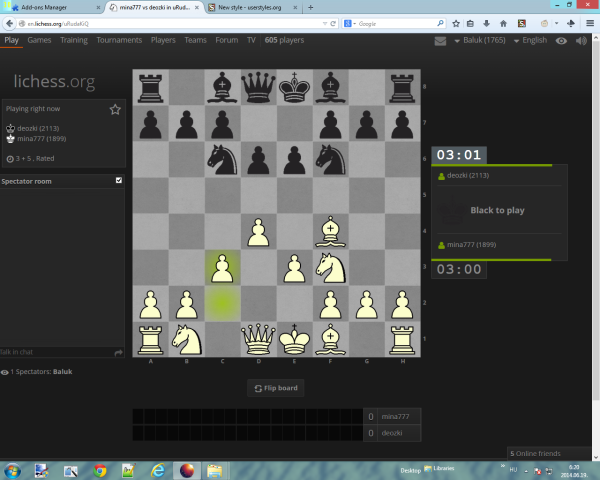Click the page vertical scrollbar
This screenshot has width=600, height=480.
[x=596, y=247]
